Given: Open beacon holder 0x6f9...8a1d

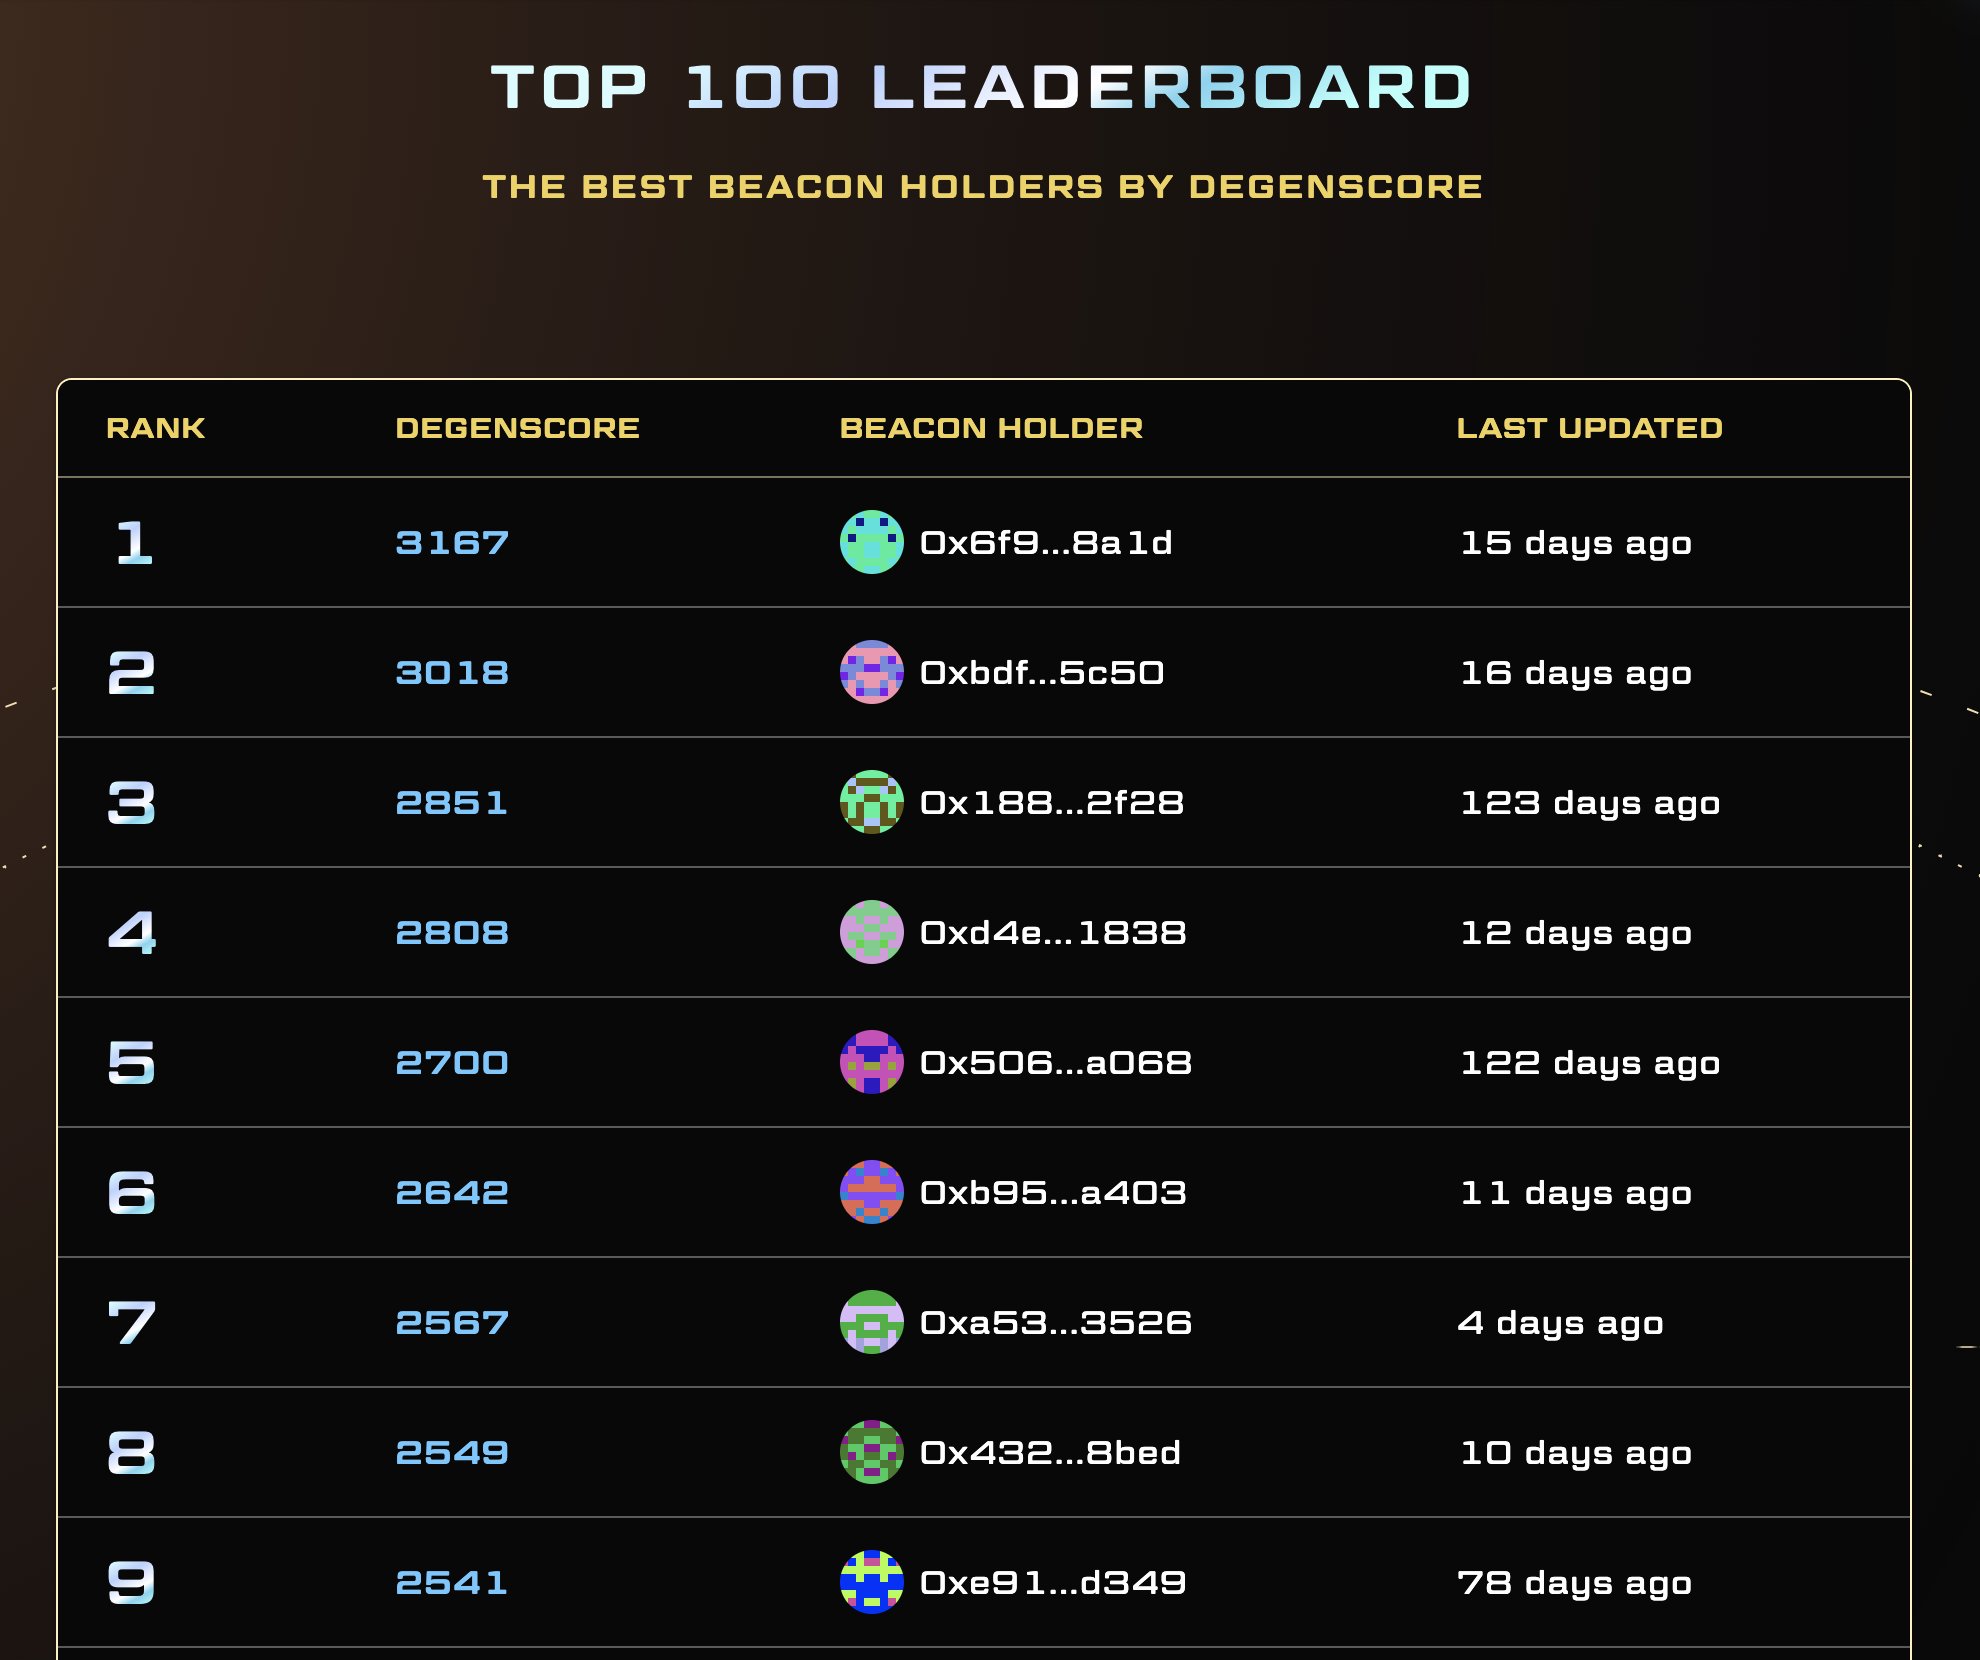Looking at the screenshot, I should 1045,543.
